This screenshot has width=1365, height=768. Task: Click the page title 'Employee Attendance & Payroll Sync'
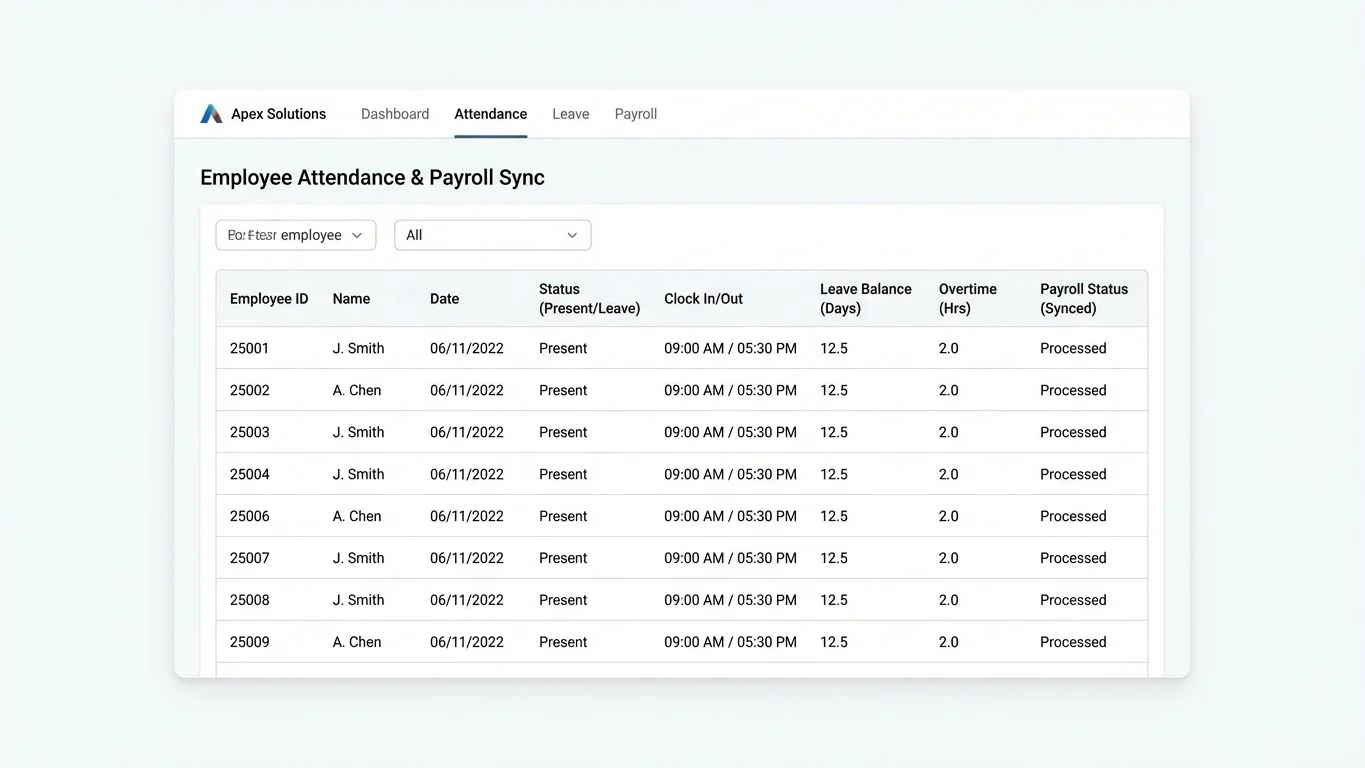(371, 176)
